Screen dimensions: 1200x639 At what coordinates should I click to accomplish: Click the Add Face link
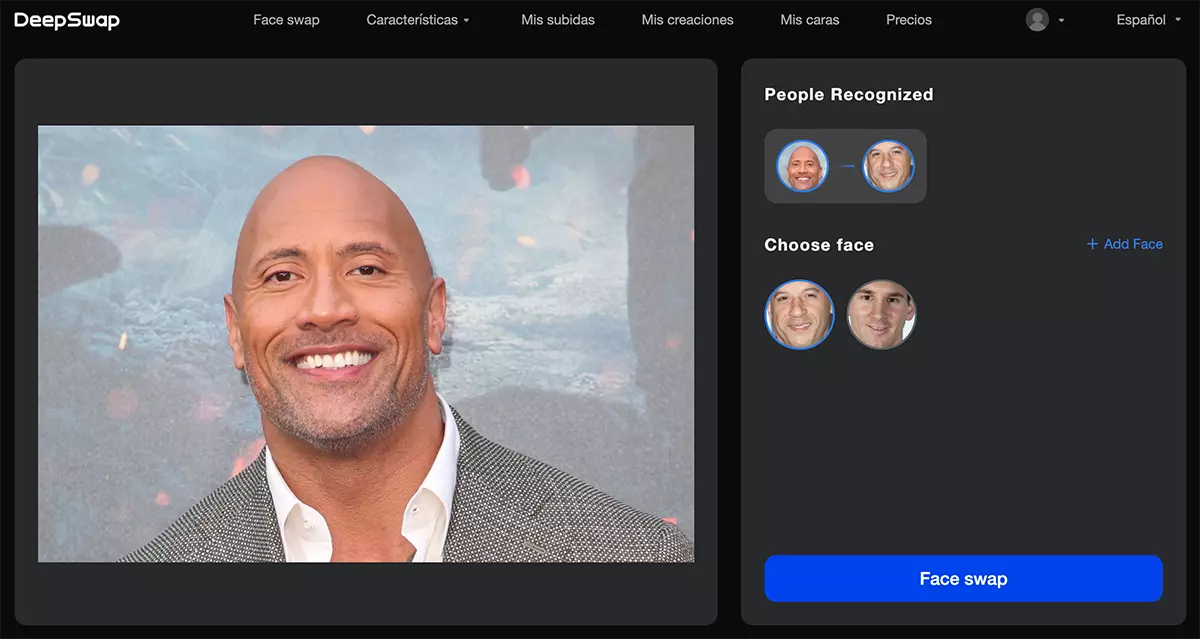point(1131,243)
